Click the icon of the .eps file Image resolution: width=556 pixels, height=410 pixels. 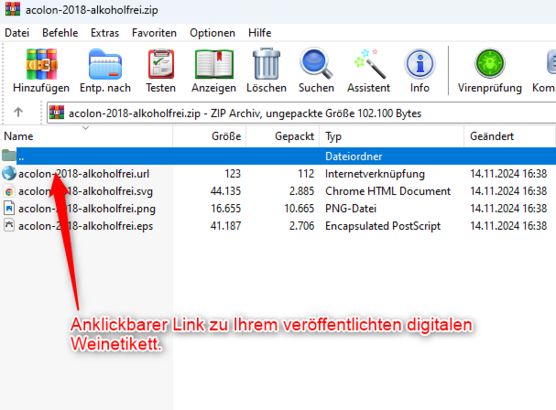click(9, 226)
